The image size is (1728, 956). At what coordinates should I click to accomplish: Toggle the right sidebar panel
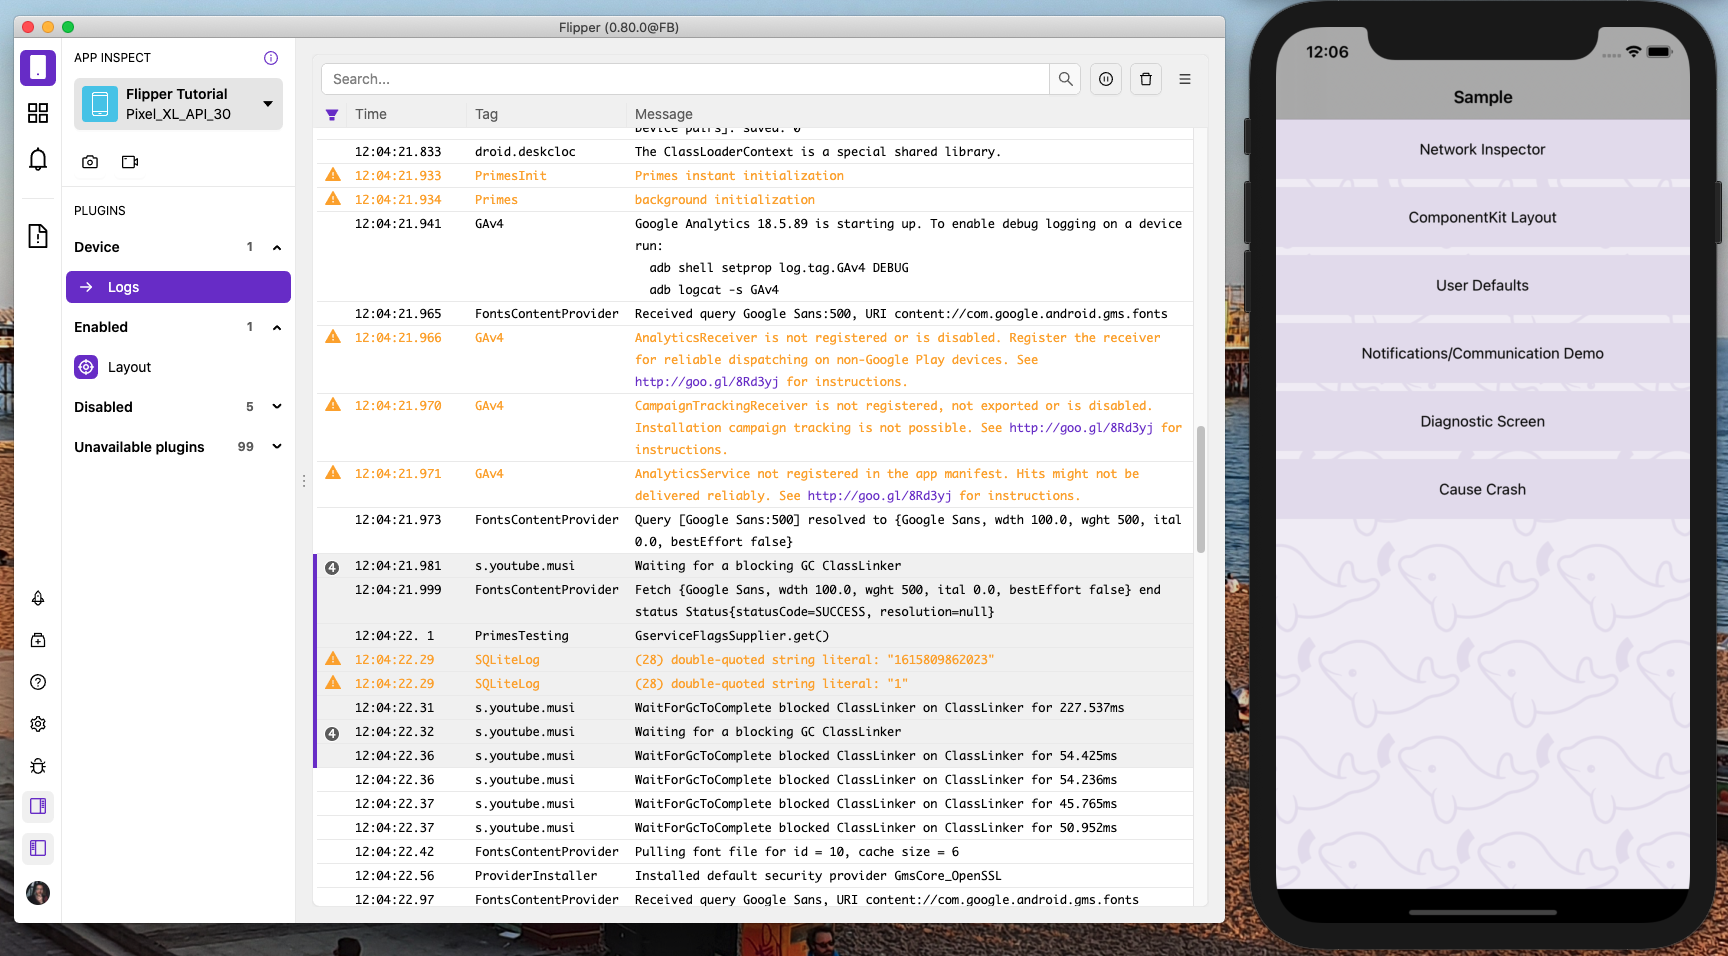coord(38,806)
